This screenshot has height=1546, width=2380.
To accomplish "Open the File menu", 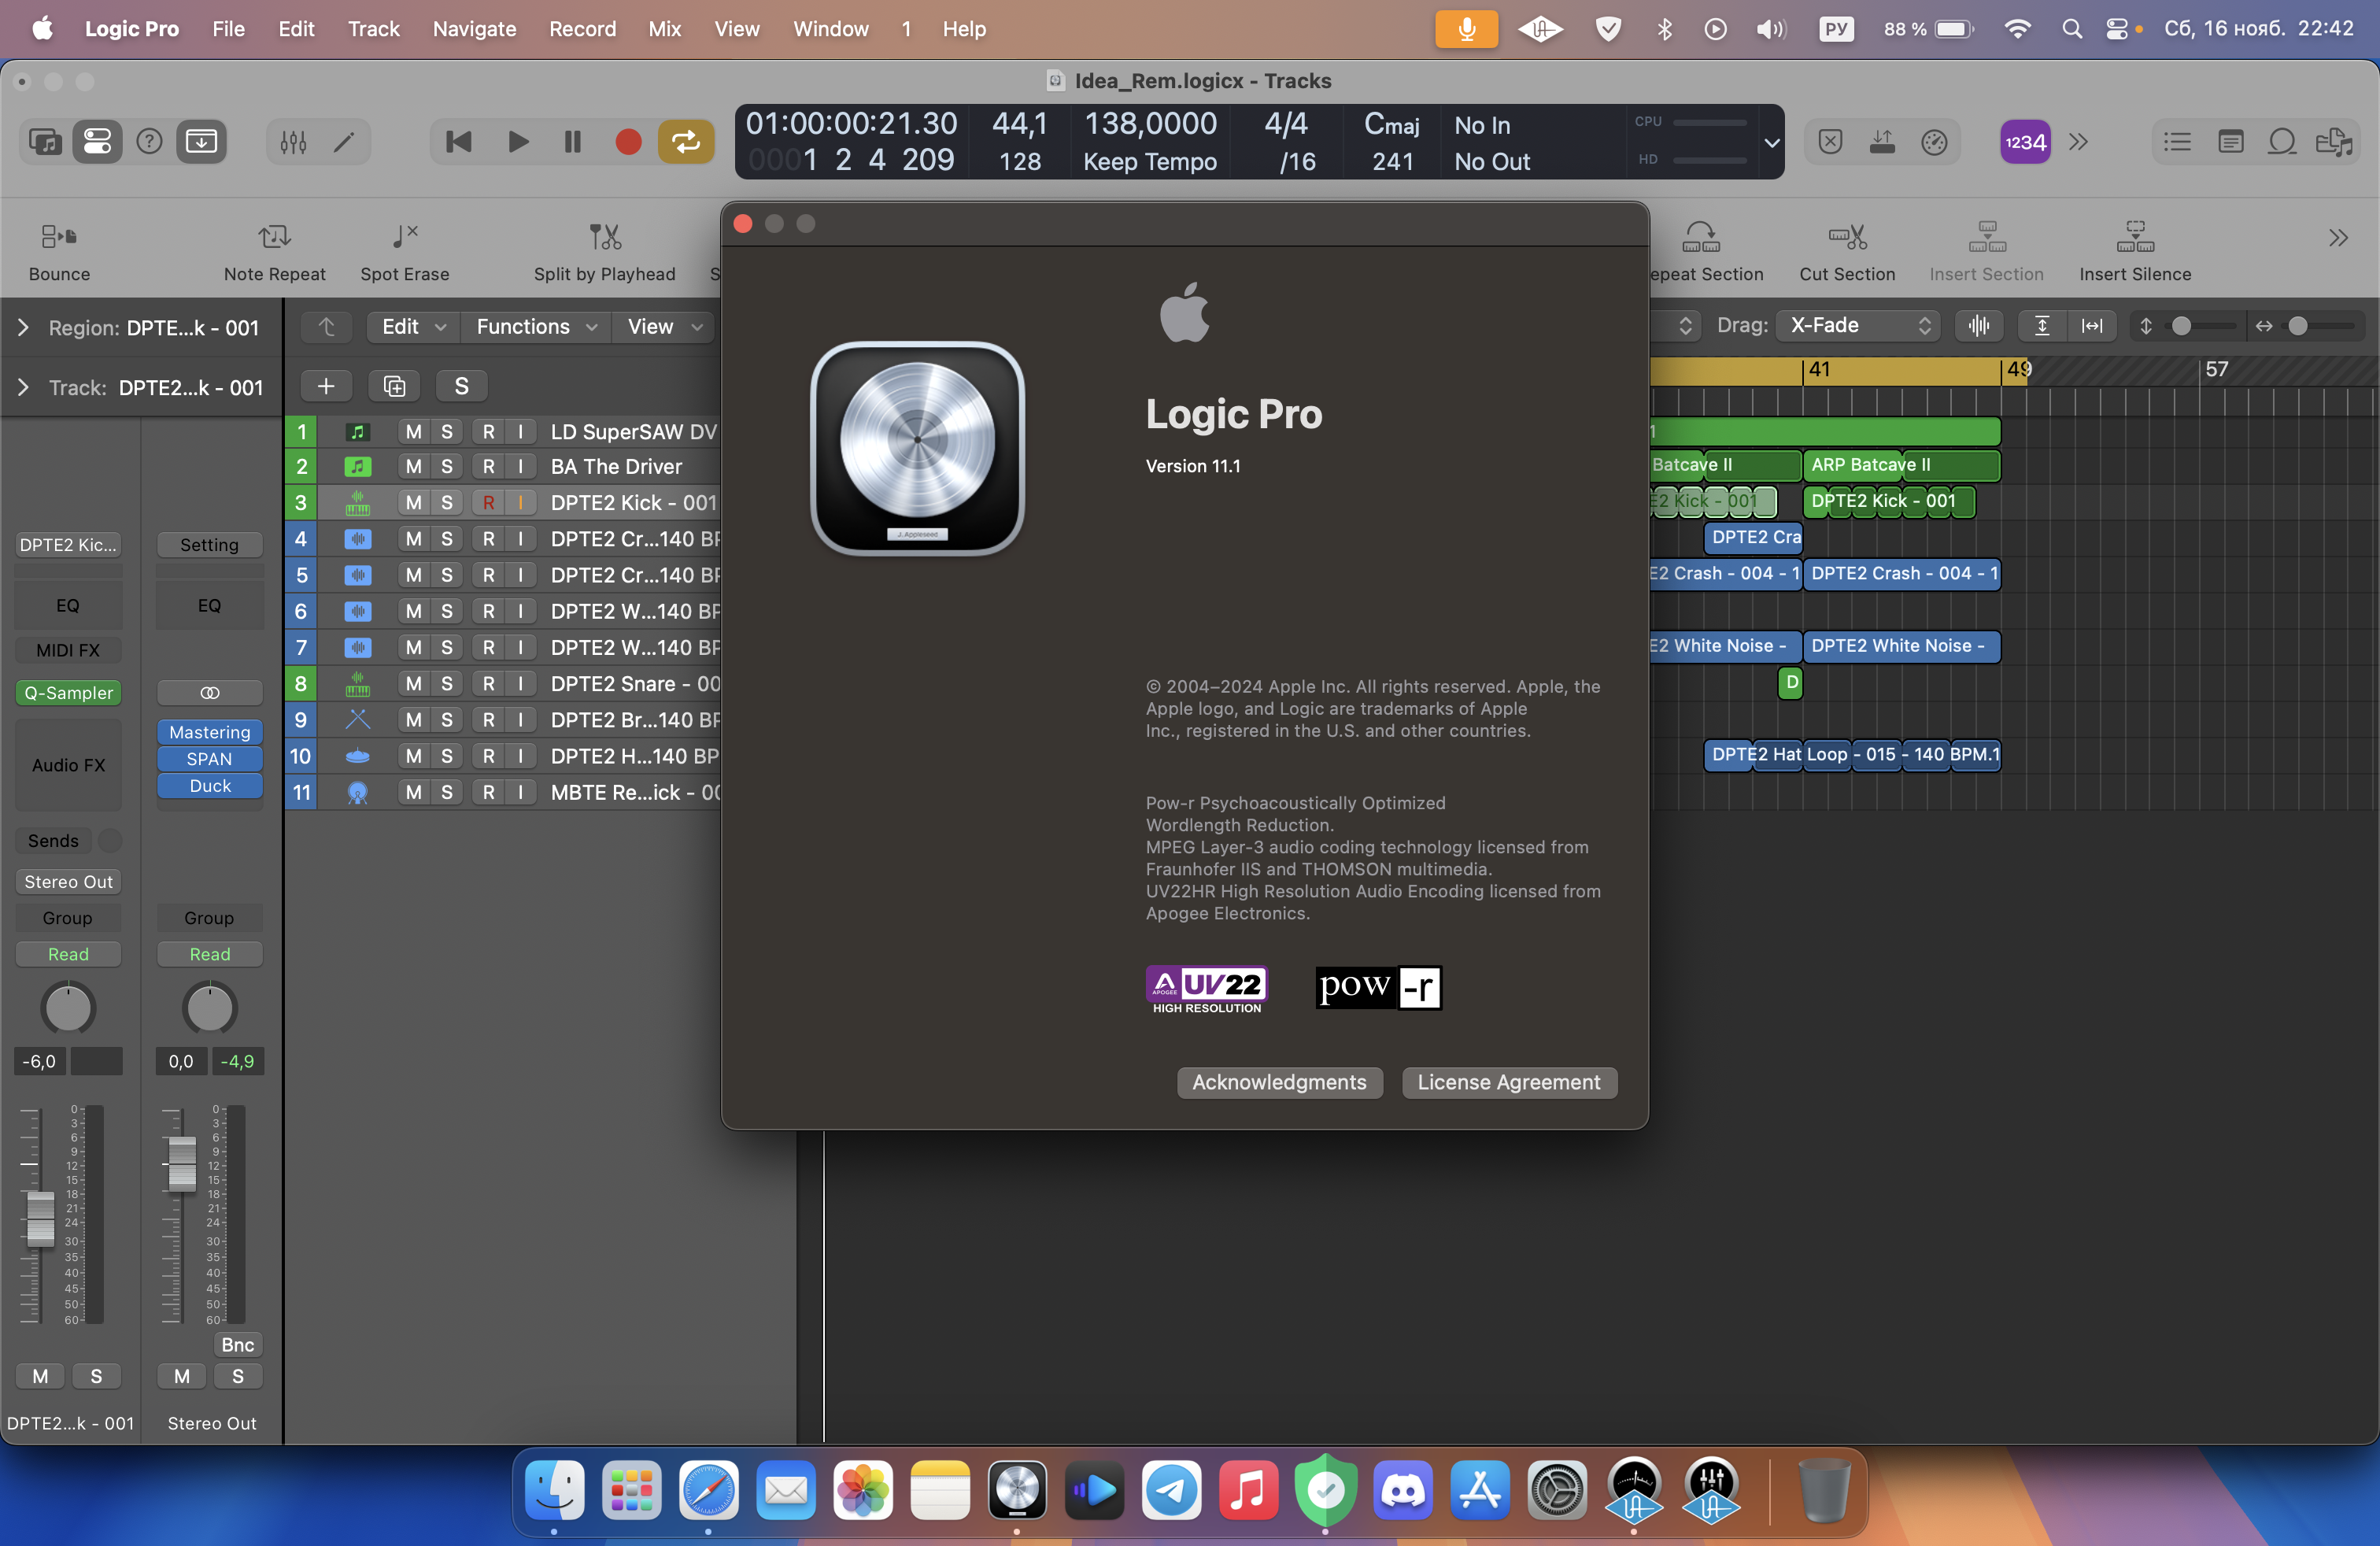I will click(228, 29).
